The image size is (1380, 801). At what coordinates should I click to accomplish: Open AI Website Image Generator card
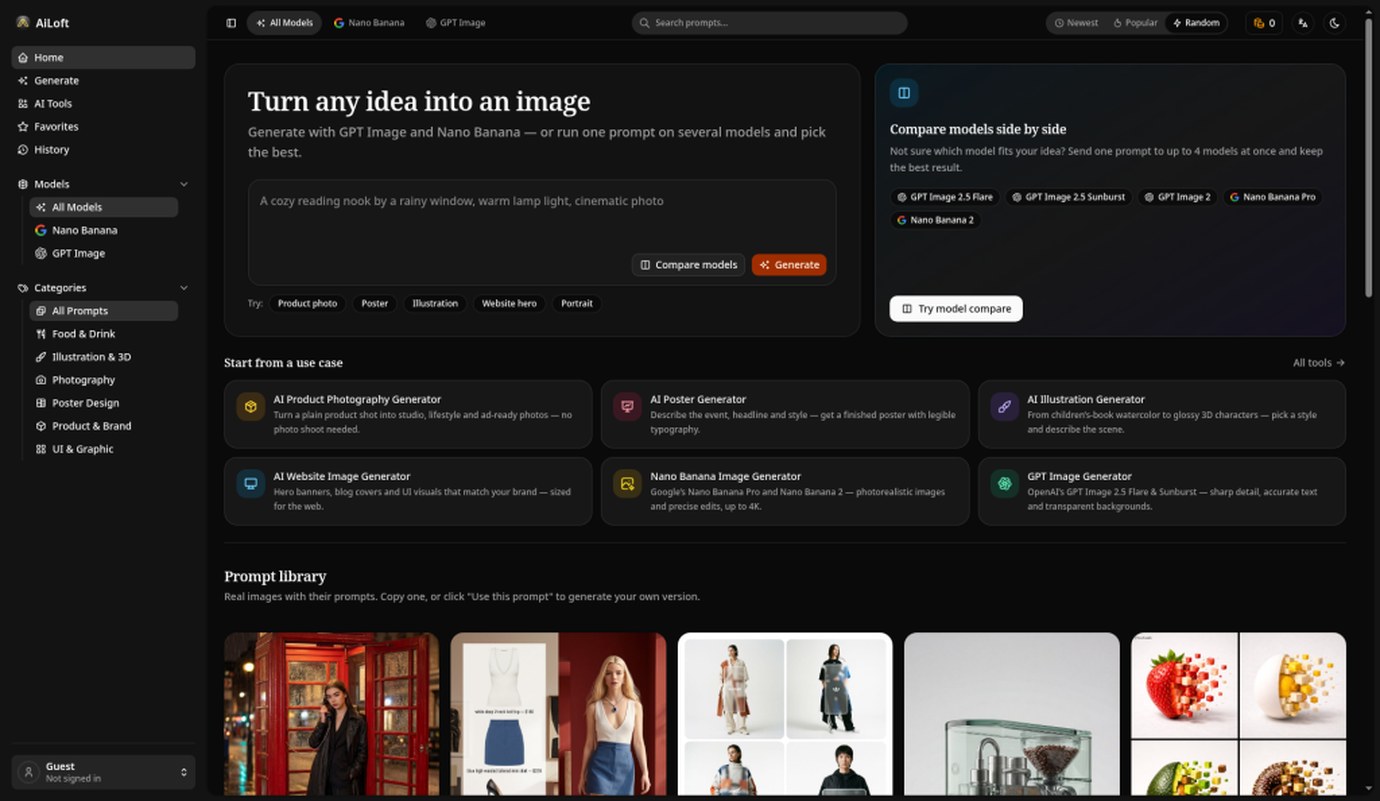tap(408, 491)
